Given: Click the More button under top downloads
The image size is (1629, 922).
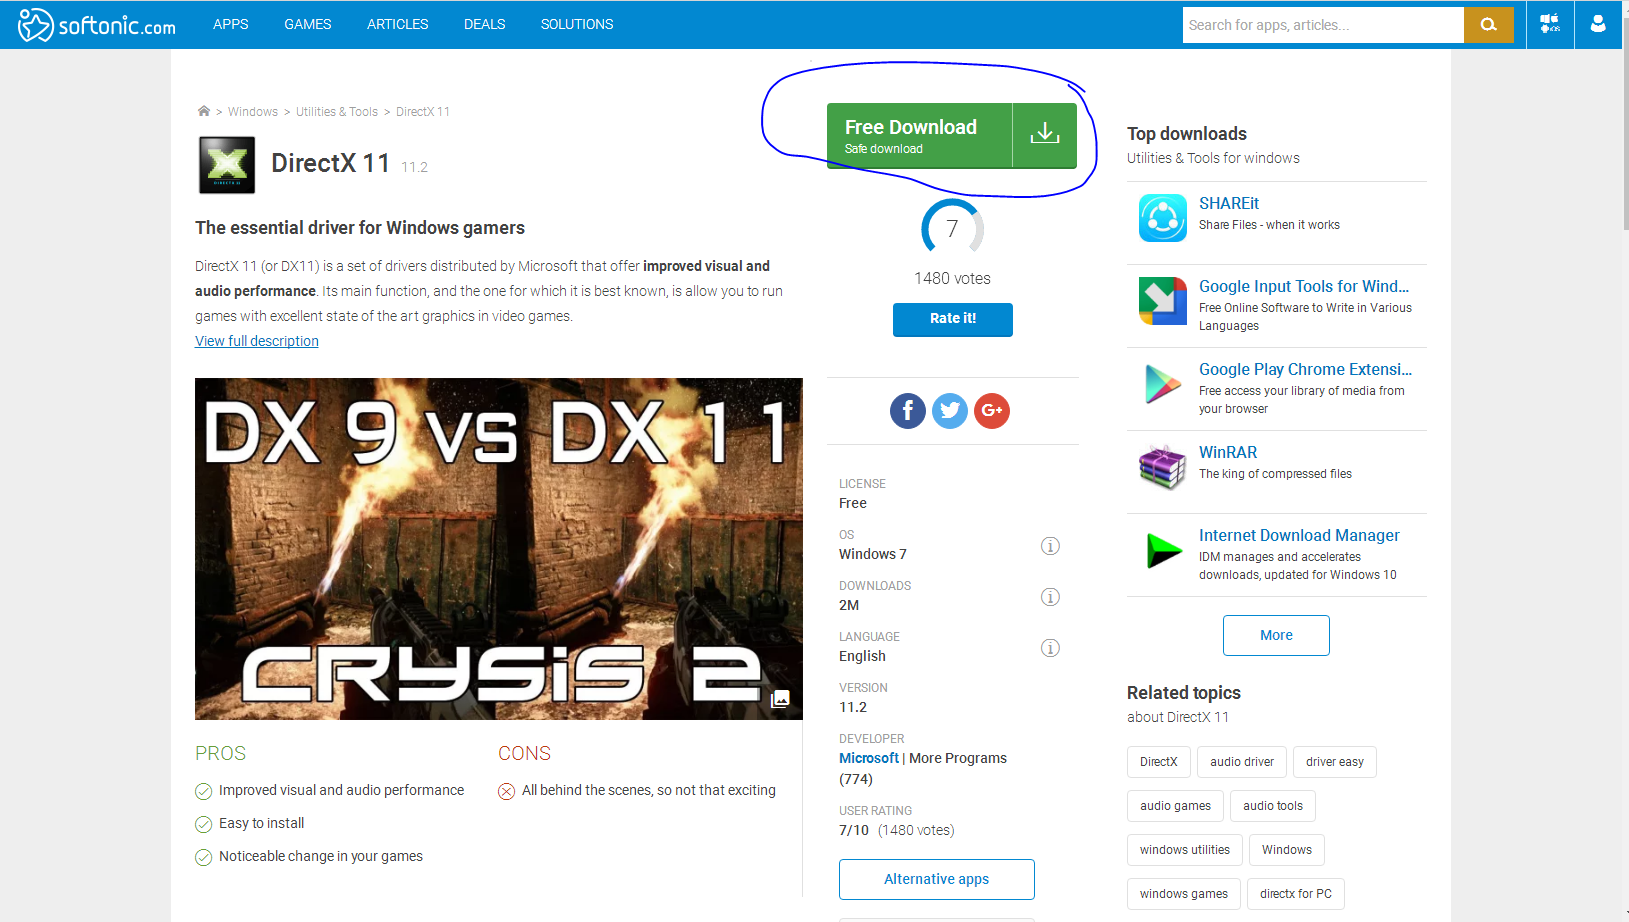Looking at the screenshot, I should click(x=1276, y=635).
